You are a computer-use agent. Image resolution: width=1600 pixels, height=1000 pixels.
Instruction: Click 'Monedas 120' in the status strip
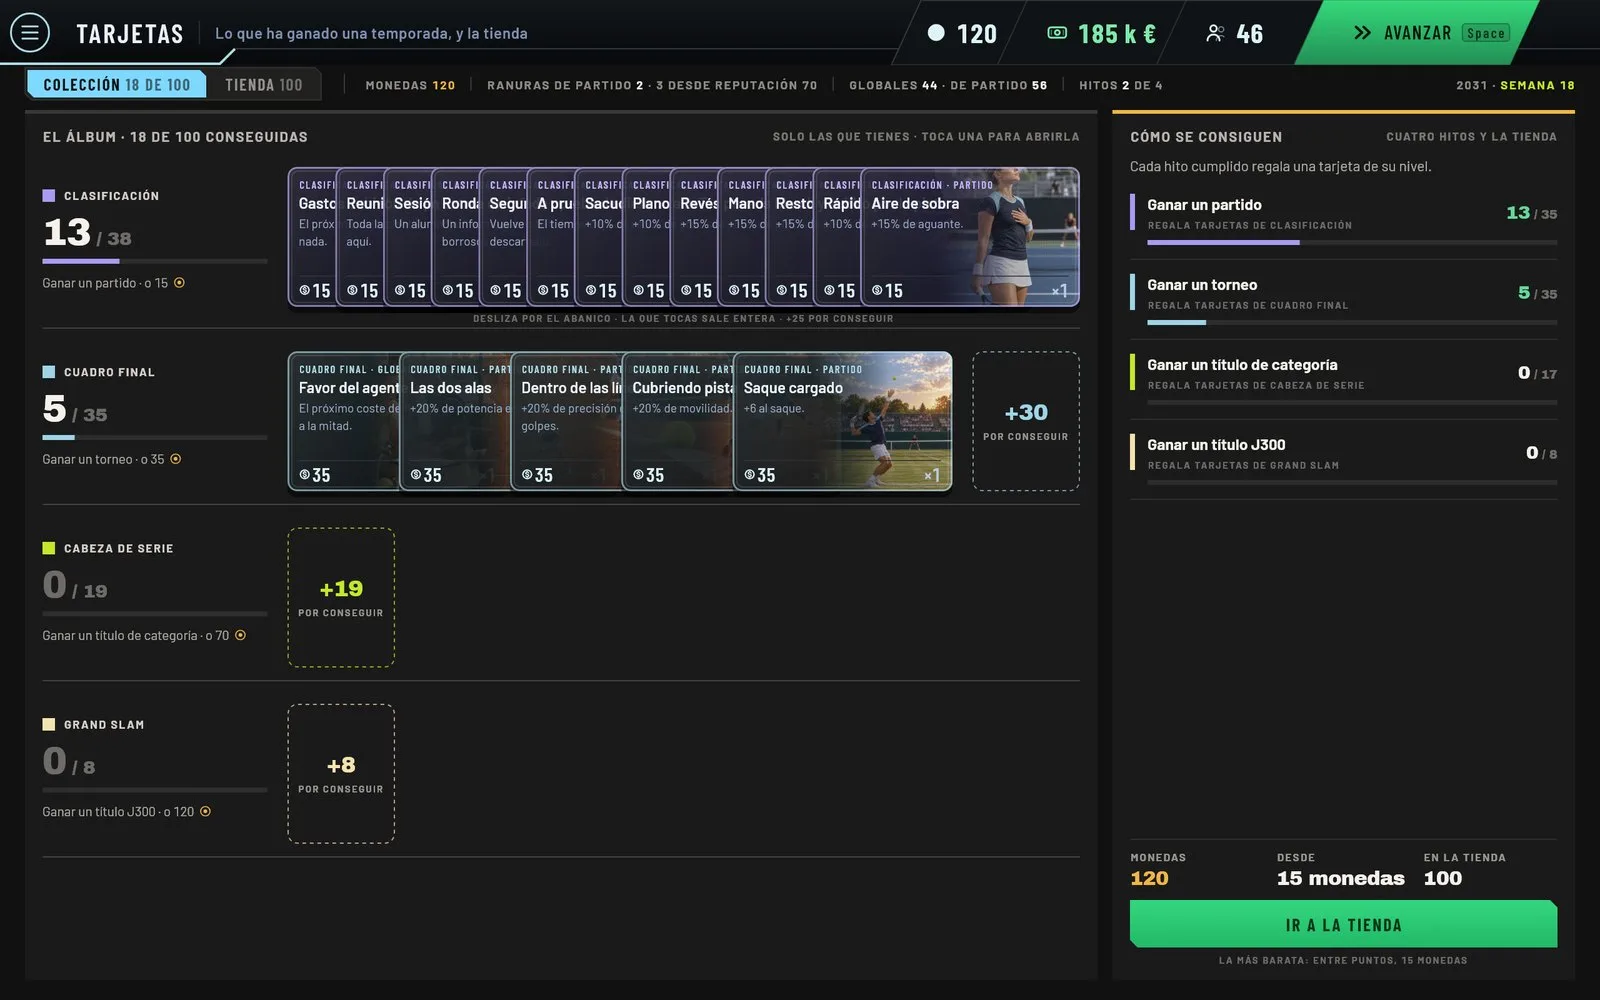(x=410, y=85)
